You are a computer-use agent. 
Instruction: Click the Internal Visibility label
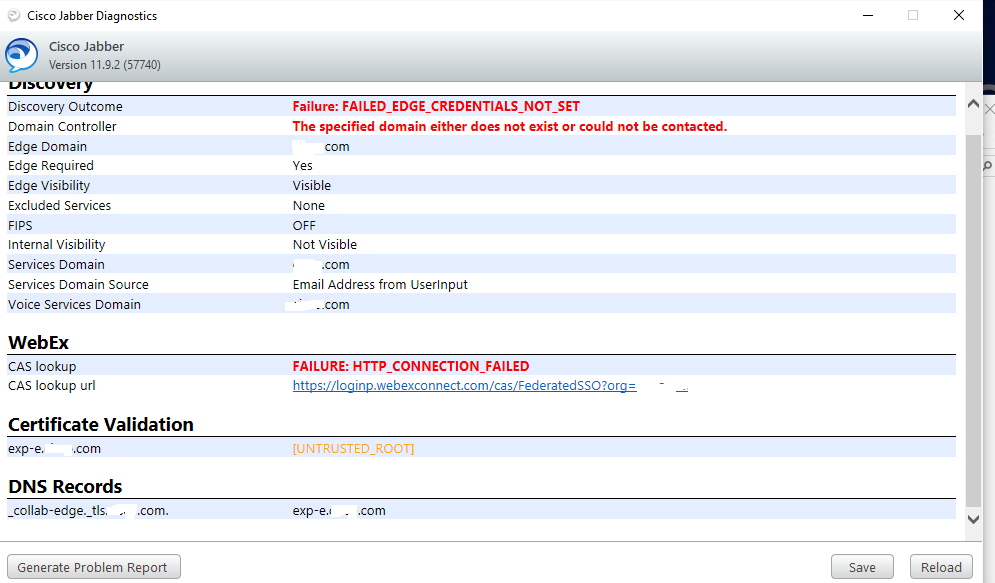tap(56, 245)
